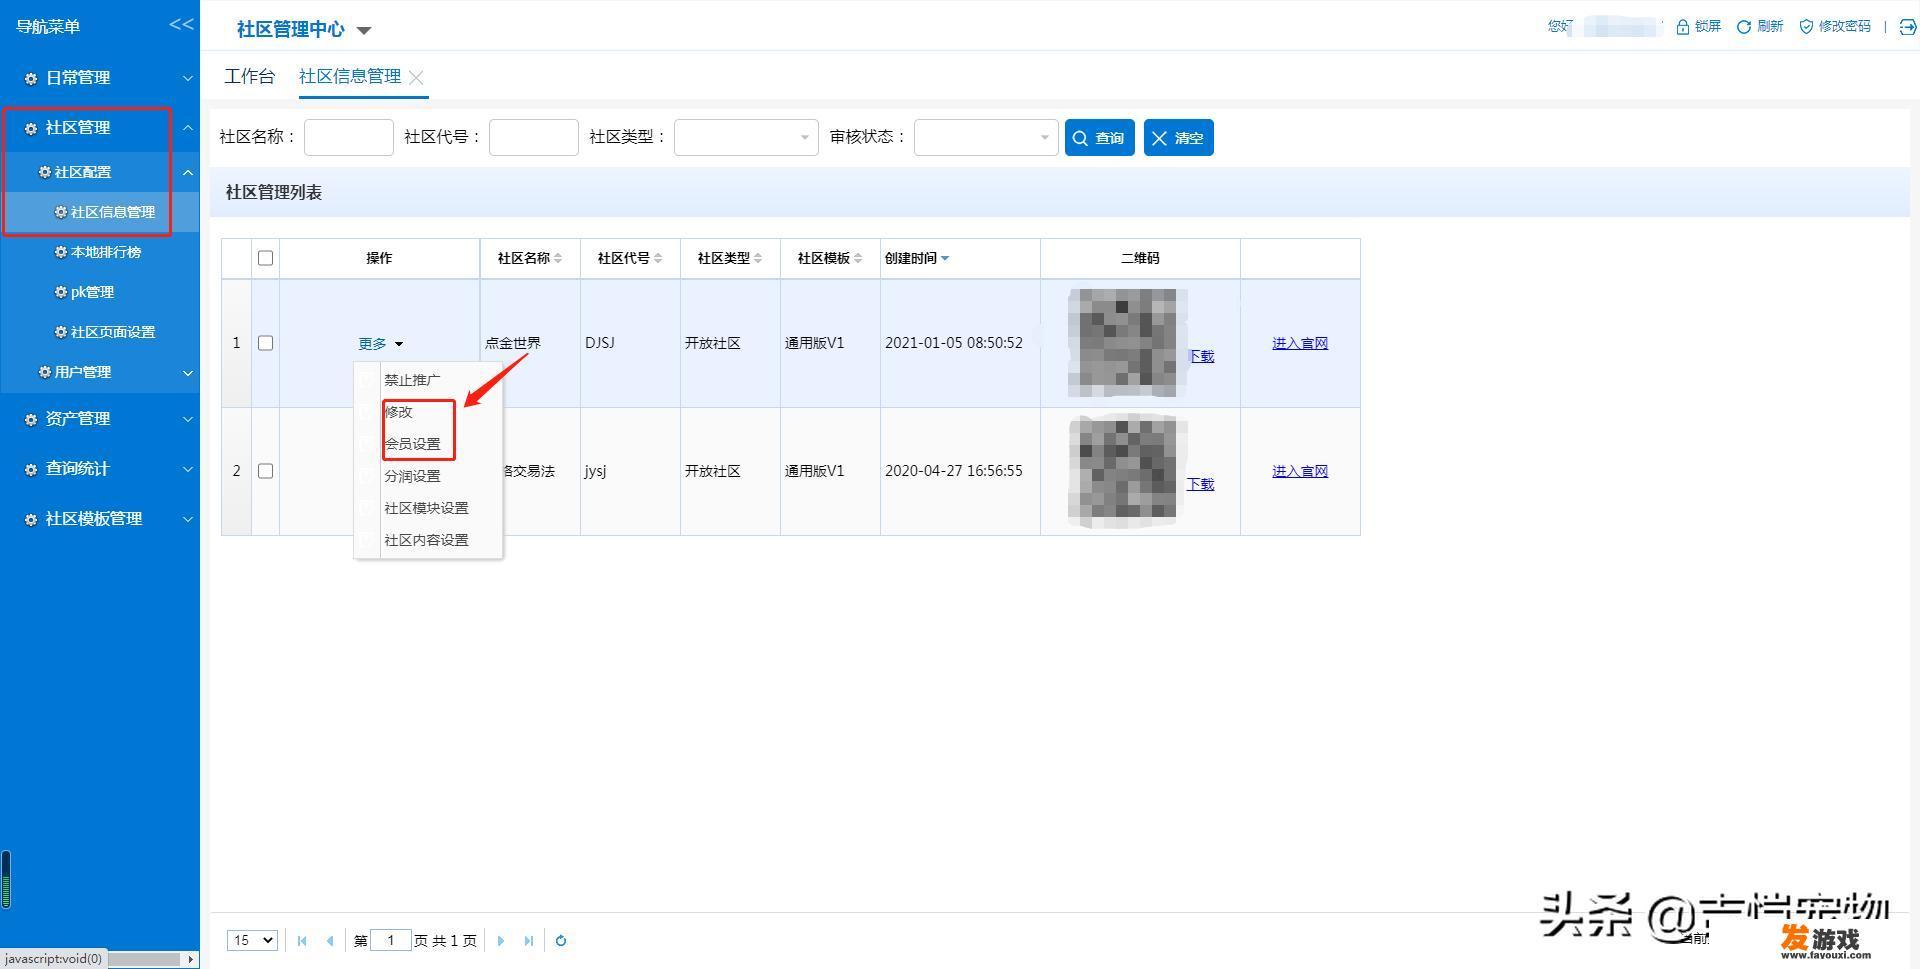Image resolution: width=1920 pixels, height=969 pixels.
Task: Sort by 社区模板 column arrows
Action: tap(858, 258)
